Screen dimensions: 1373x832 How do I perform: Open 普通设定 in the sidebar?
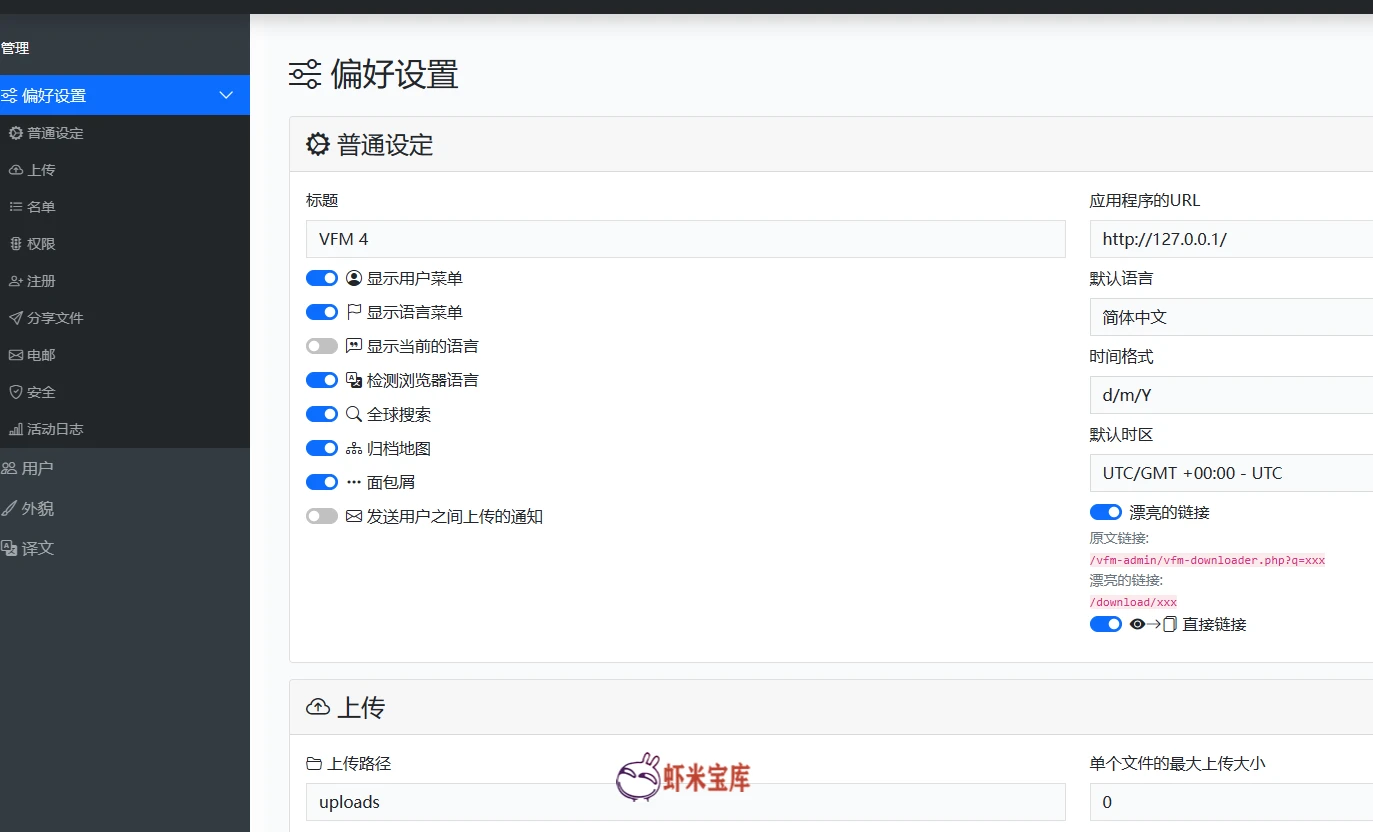click(125, 133)
